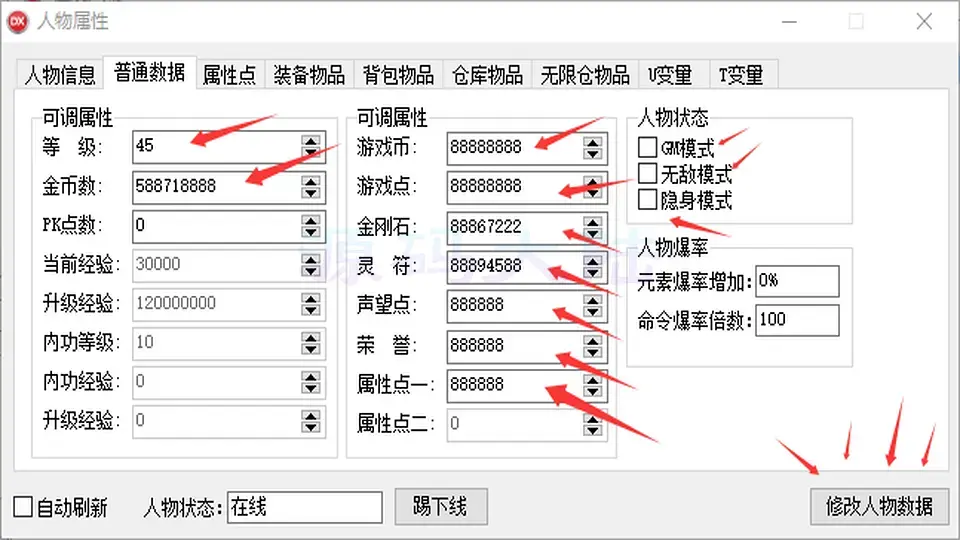Image resolution: width=960 pixels, height=540 pixels.
Task: Increase PK点数 with the up spinner arrow
Action: point(311,220)
